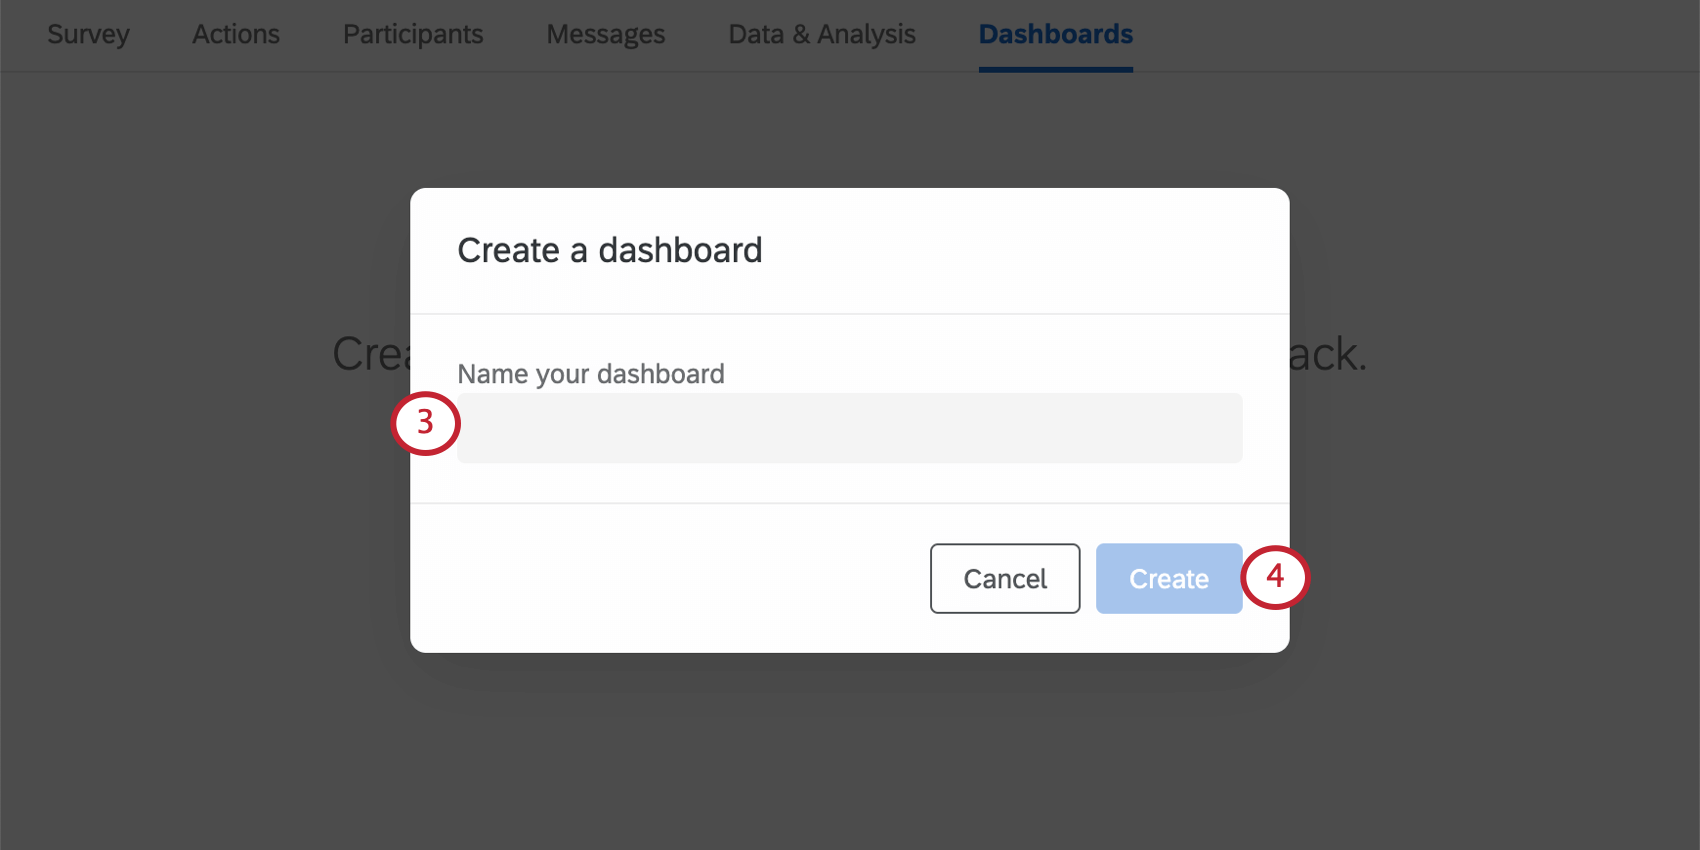
Task: Switch to the Survey tab
Action: (88, 34)
